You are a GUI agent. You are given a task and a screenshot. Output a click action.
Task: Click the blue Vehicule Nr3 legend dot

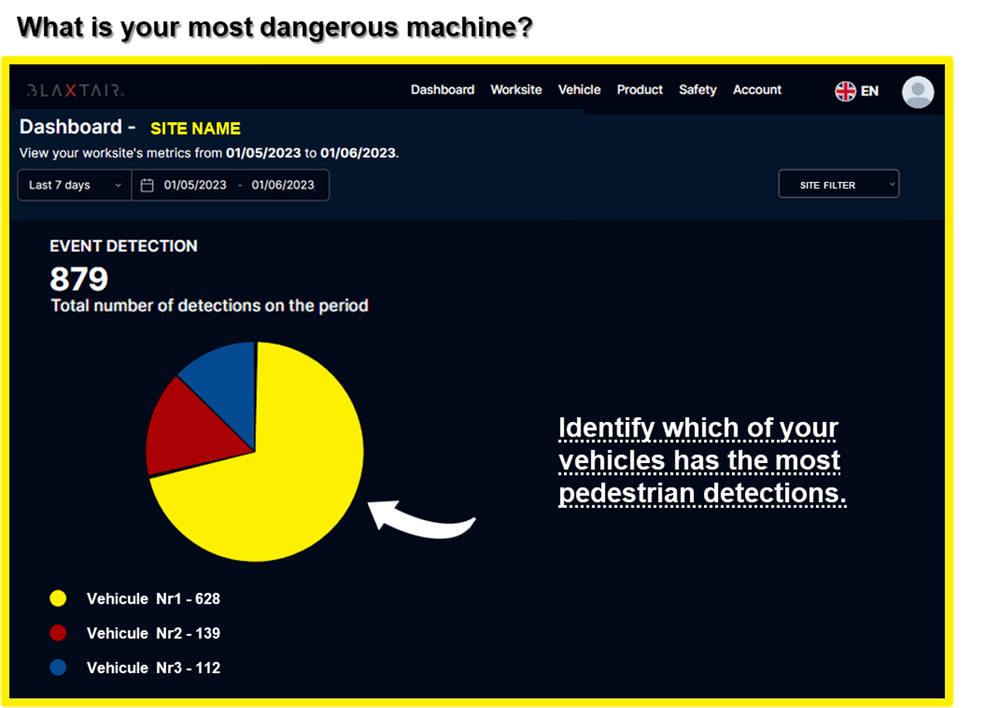(x=58, y=667)
